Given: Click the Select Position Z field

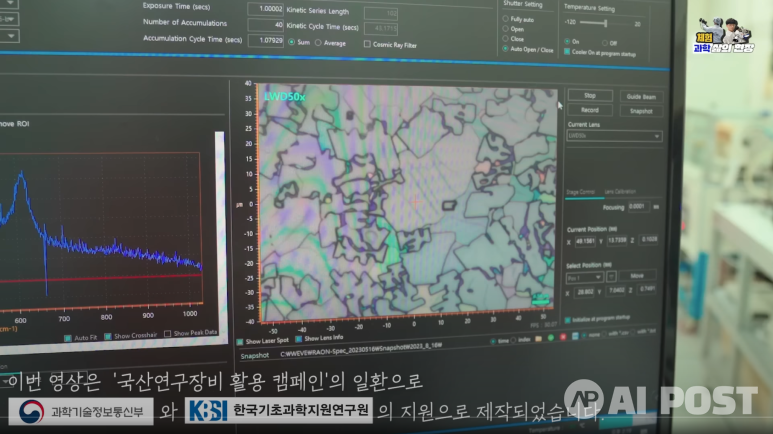Looking at the screenshot, I should pos(648,289).
